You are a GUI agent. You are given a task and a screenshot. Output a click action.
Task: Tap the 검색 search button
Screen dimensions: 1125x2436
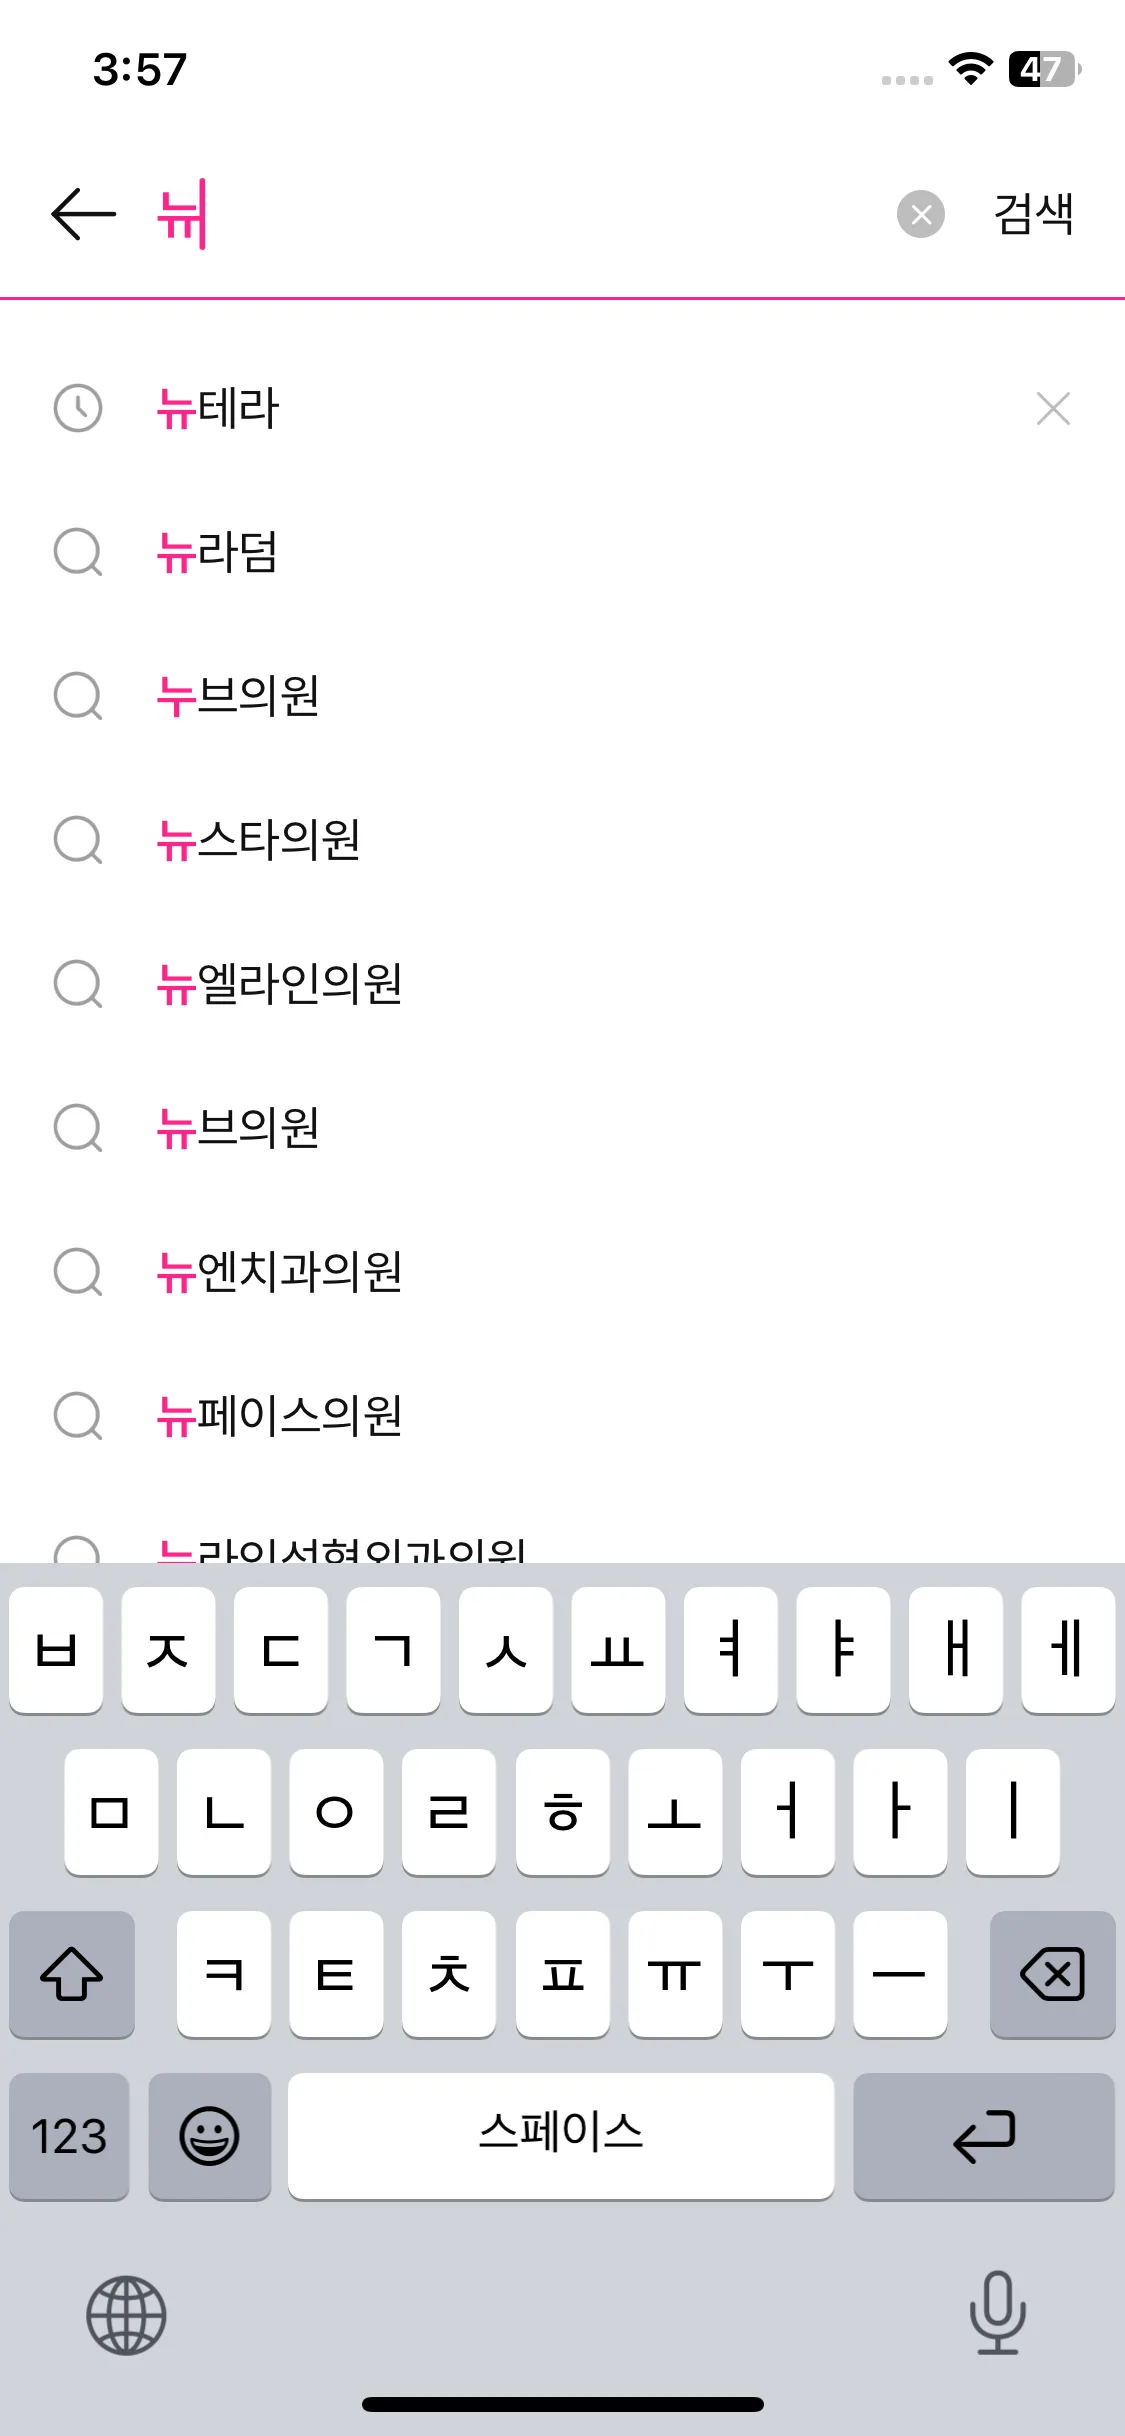[x=1034, y=214]
